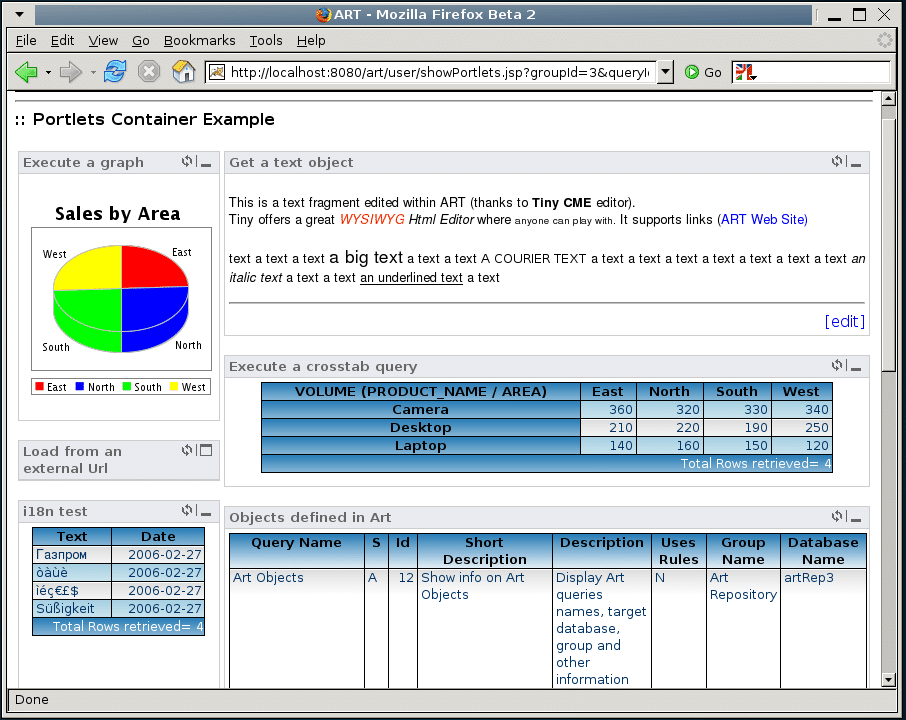
Task: Refresh the Execute a crosstab query portlet
Action: point(837,366)
